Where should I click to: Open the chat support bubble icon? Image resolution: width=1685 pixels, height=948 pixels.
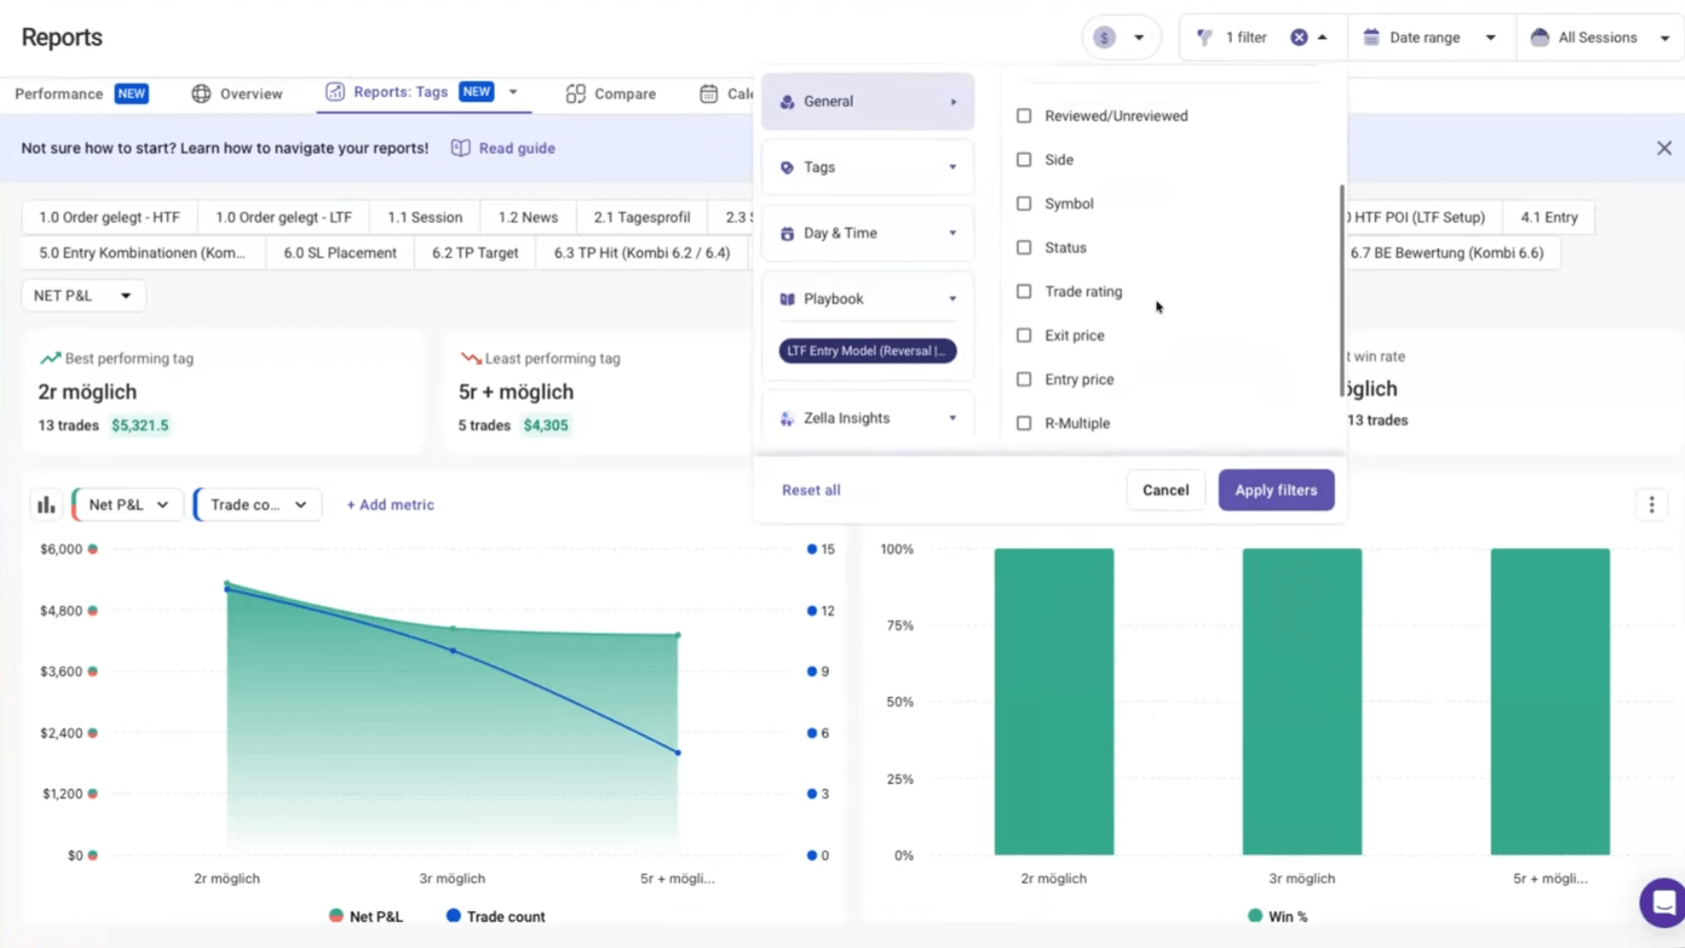click(x=1662, y=902)
